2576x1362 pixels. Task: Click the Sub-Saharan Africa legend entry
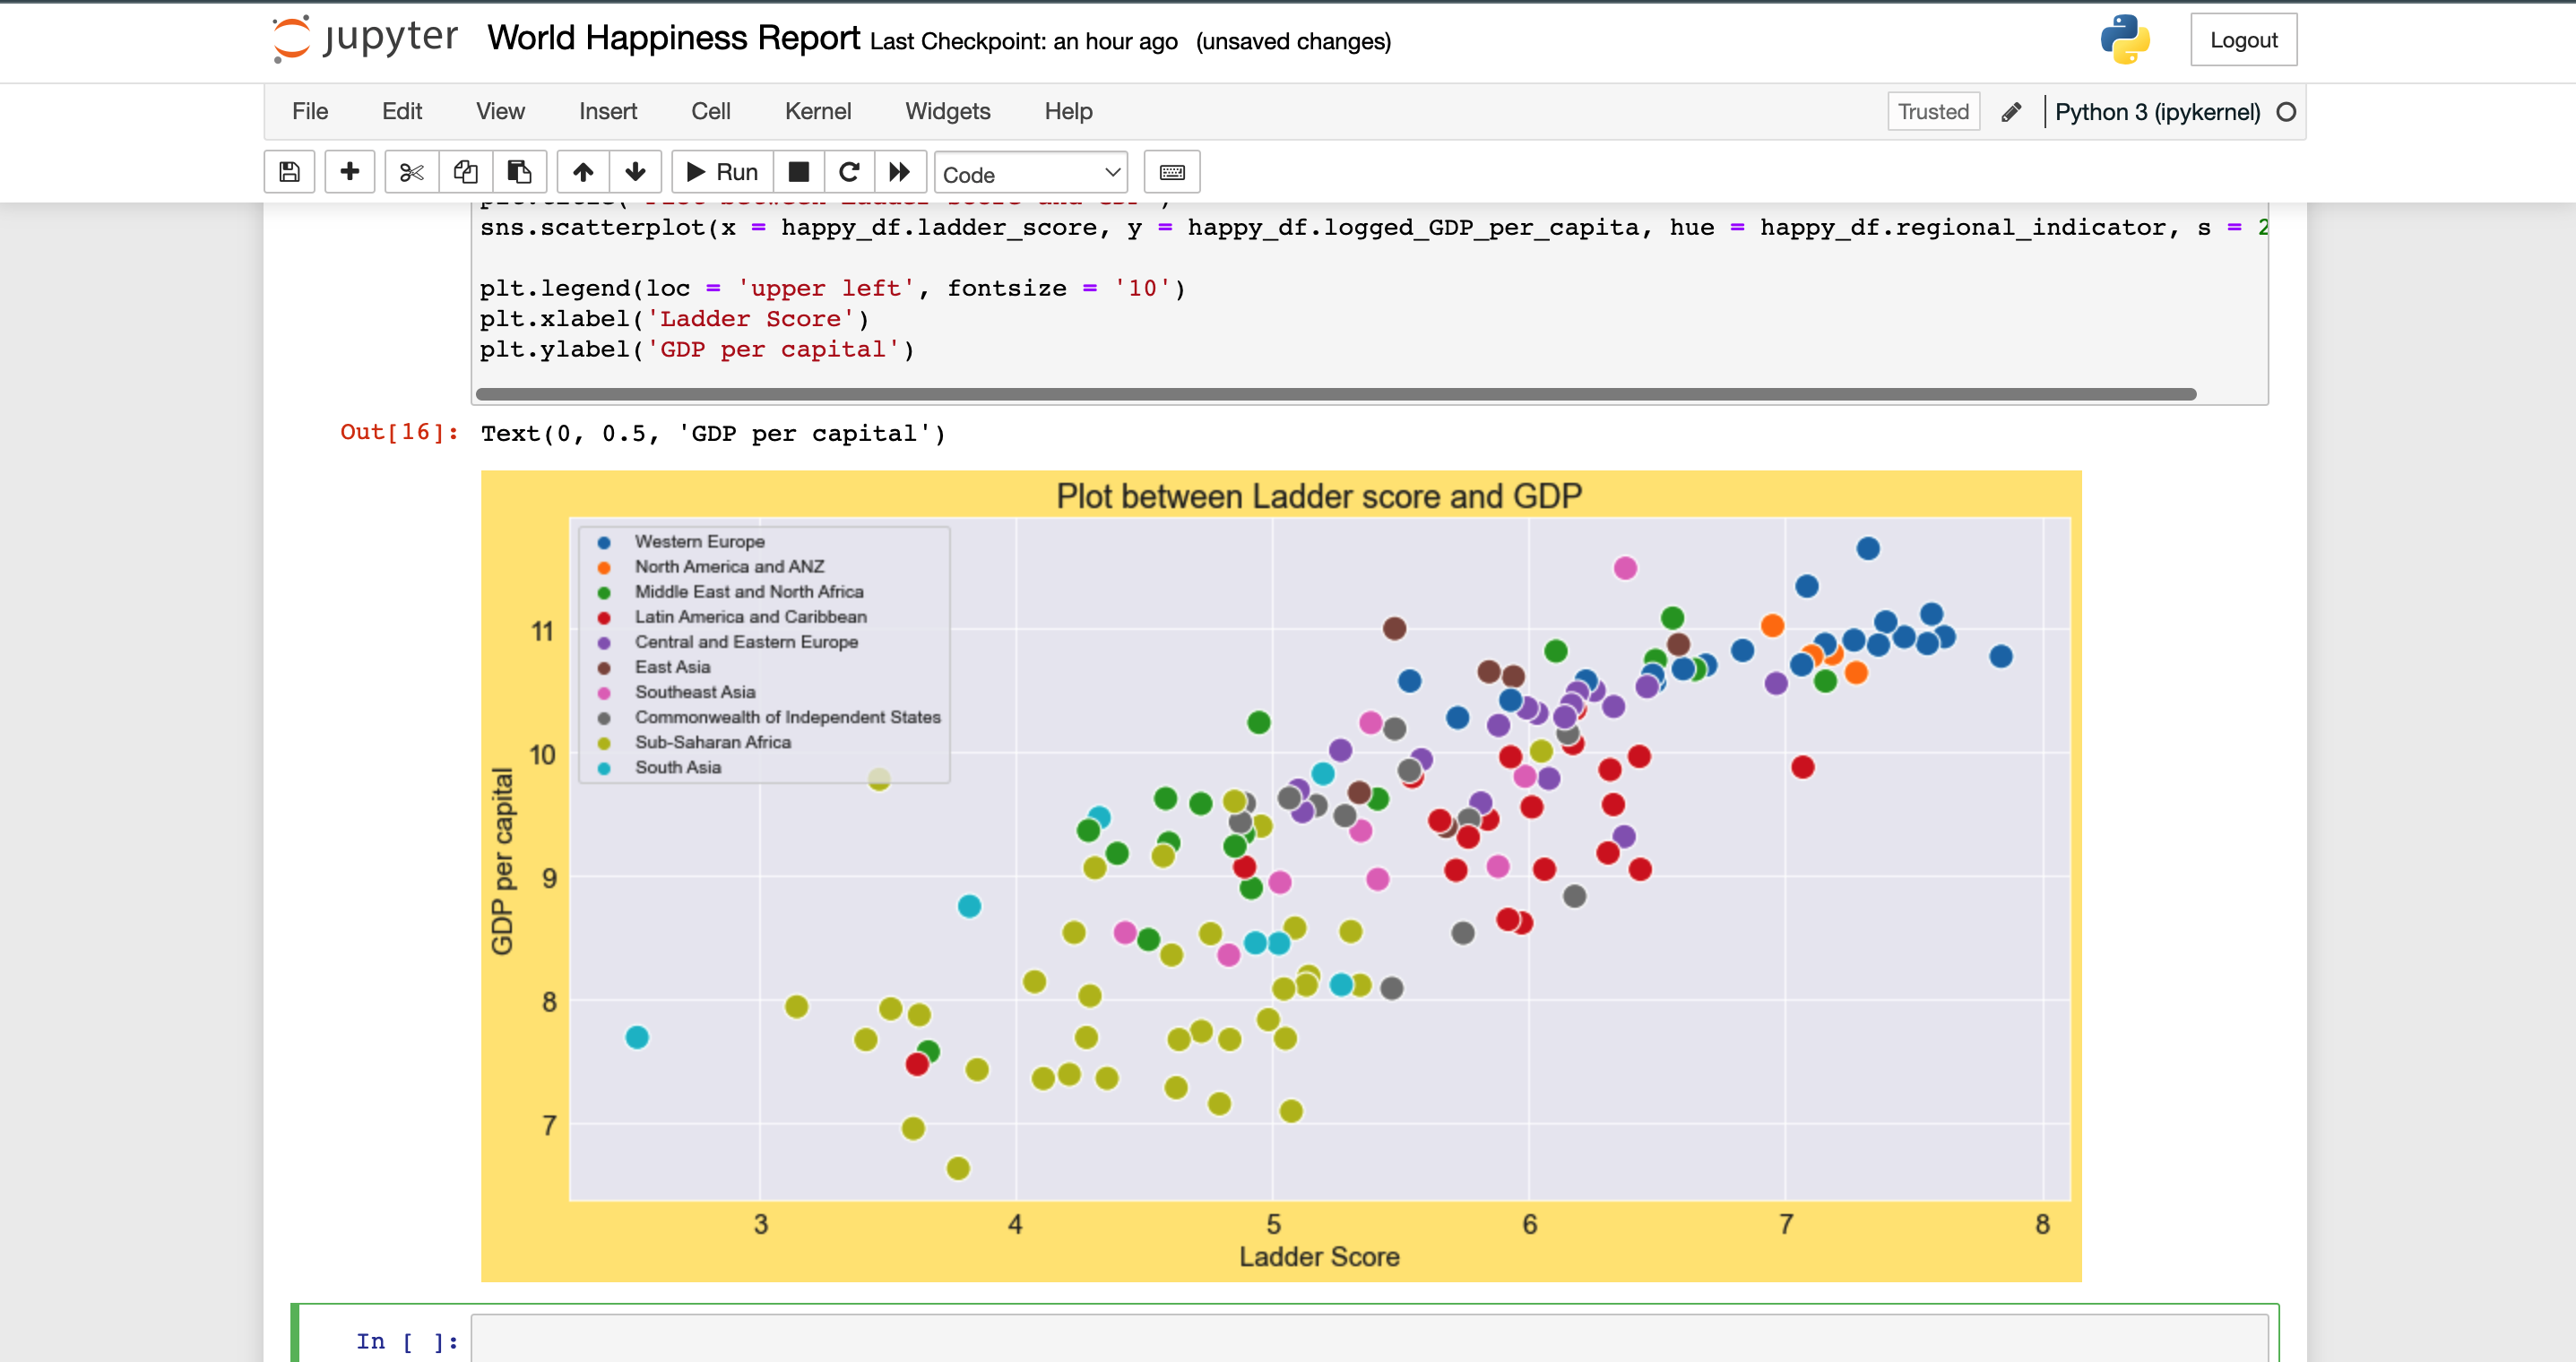click(712, 742)
